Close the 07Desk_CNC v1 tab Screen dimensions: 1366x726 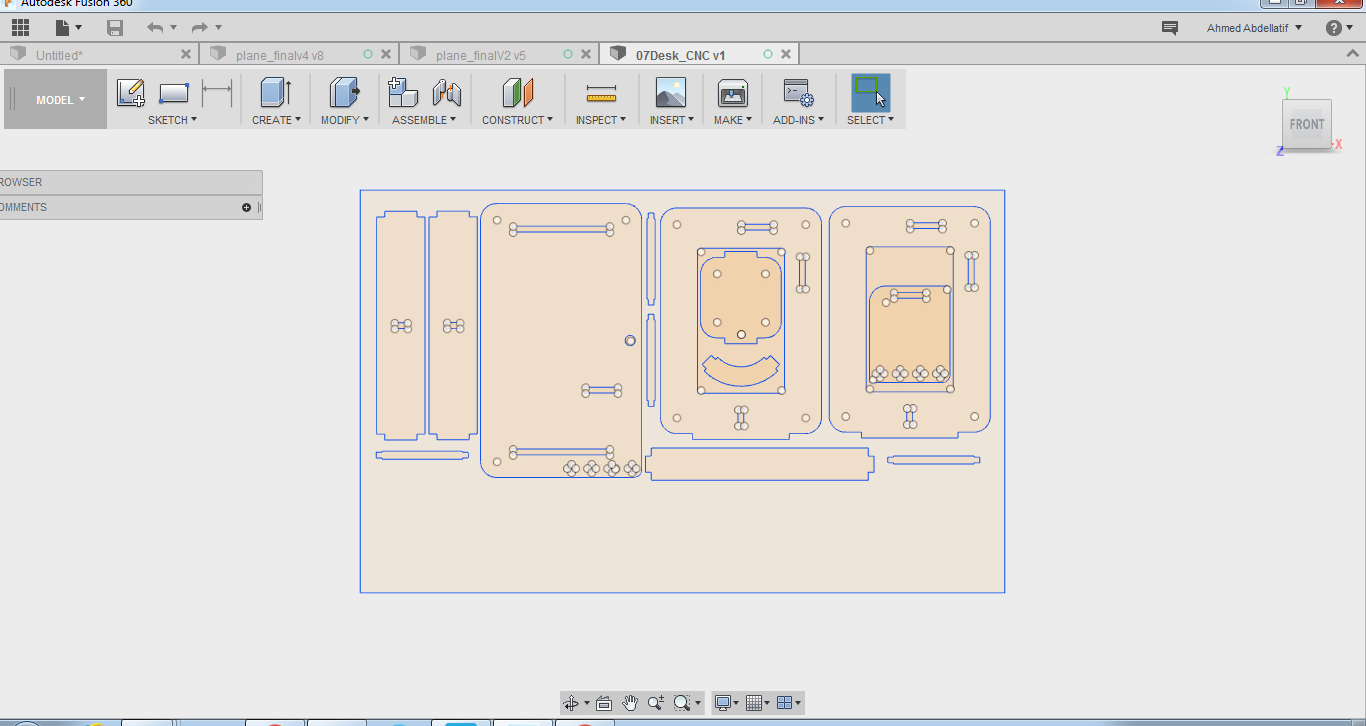pos(786,55)
